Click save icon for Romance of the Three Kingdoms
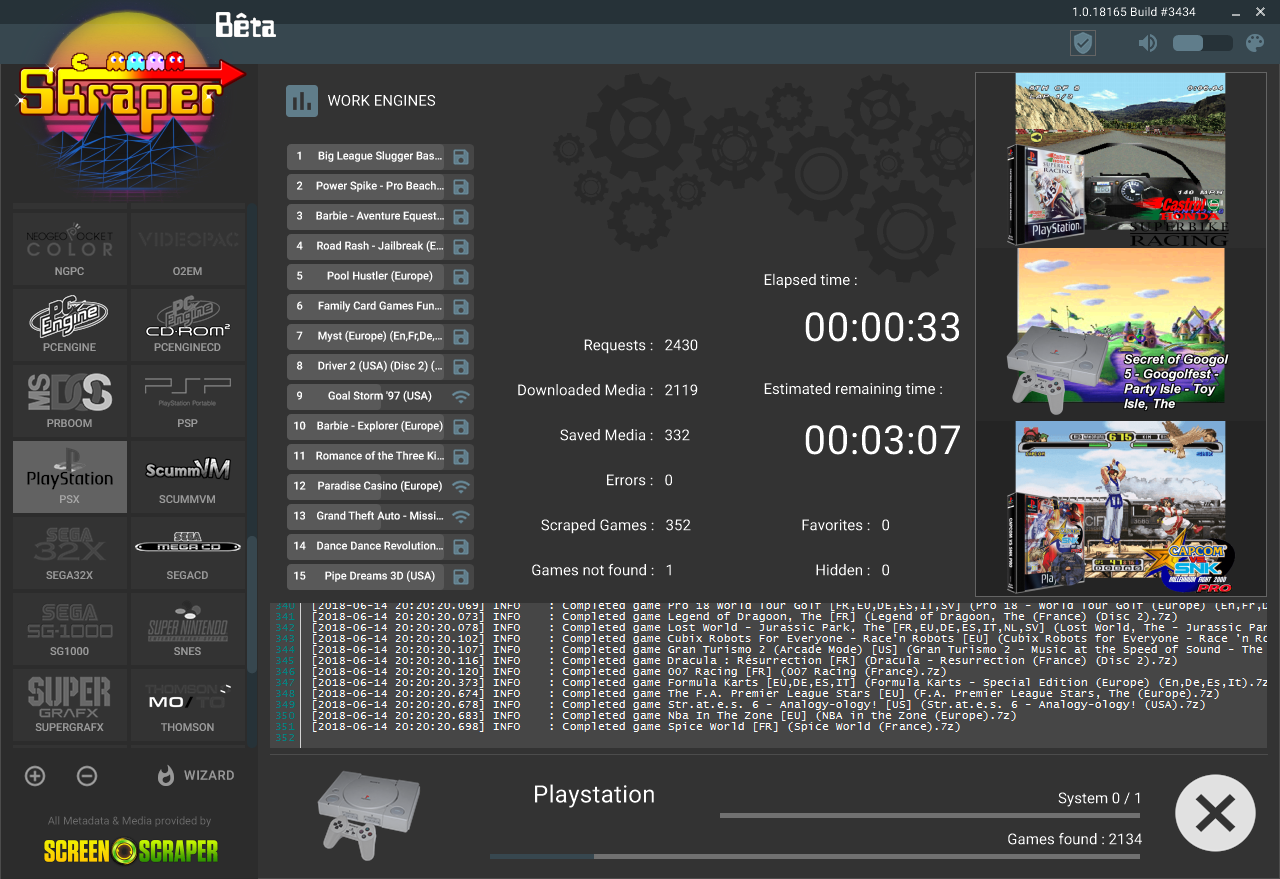This screenshot has height=879, width=1280. [x=460, y=457]
